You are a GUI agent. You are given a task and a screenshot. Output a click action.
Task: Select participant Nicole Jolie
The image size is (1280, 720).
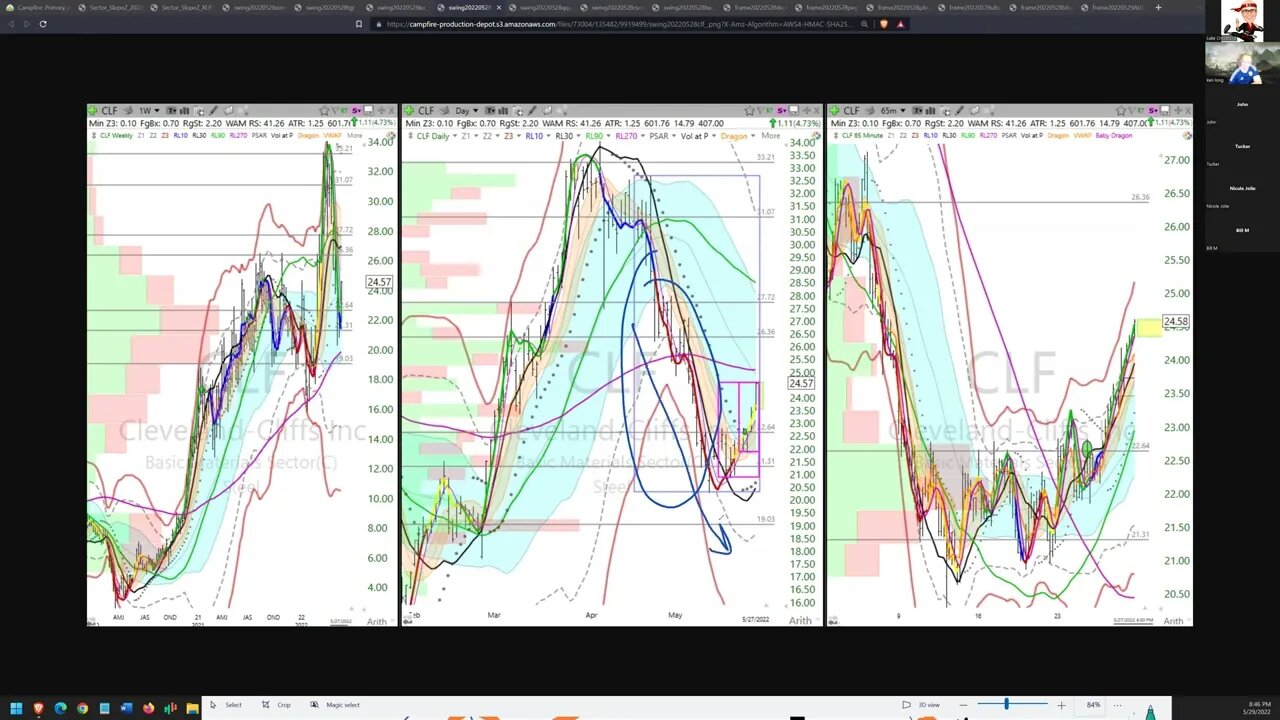pyautogui.click(x=1243, y=188)
